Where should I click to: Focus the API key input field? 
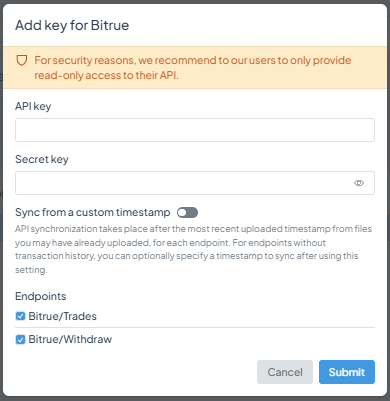click(x=195, y=130)
